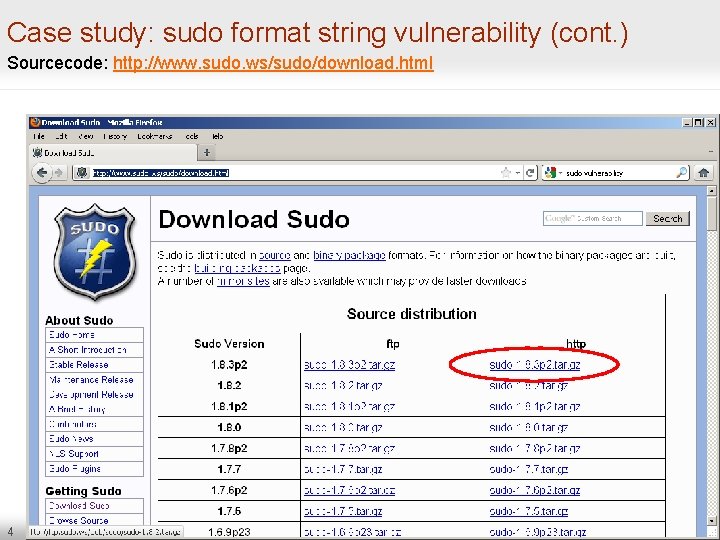Click the Firefox back arrow button

(42, 173)
